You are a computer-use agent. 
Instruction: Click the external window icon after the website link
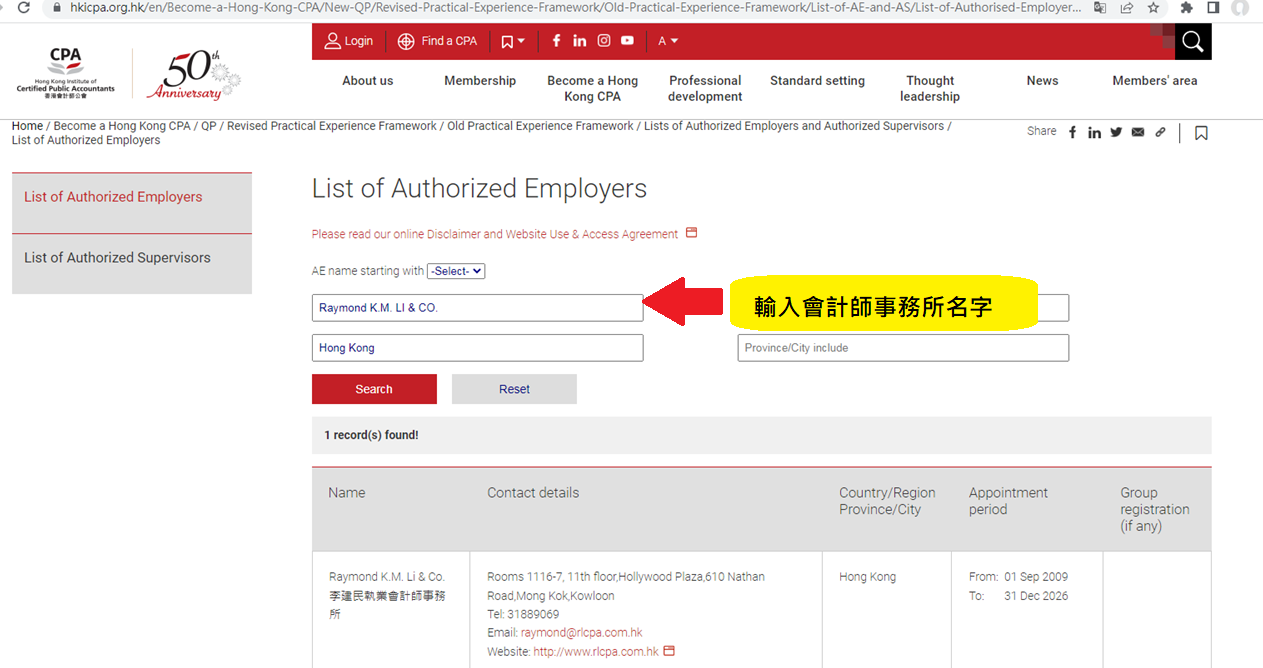(x=669, y=651)
